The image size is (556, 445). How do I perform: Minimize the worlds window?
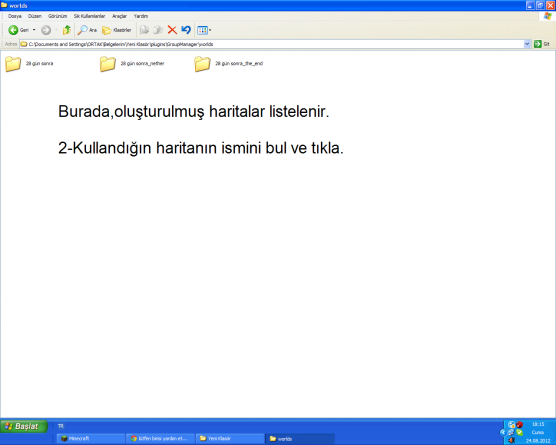530,5
